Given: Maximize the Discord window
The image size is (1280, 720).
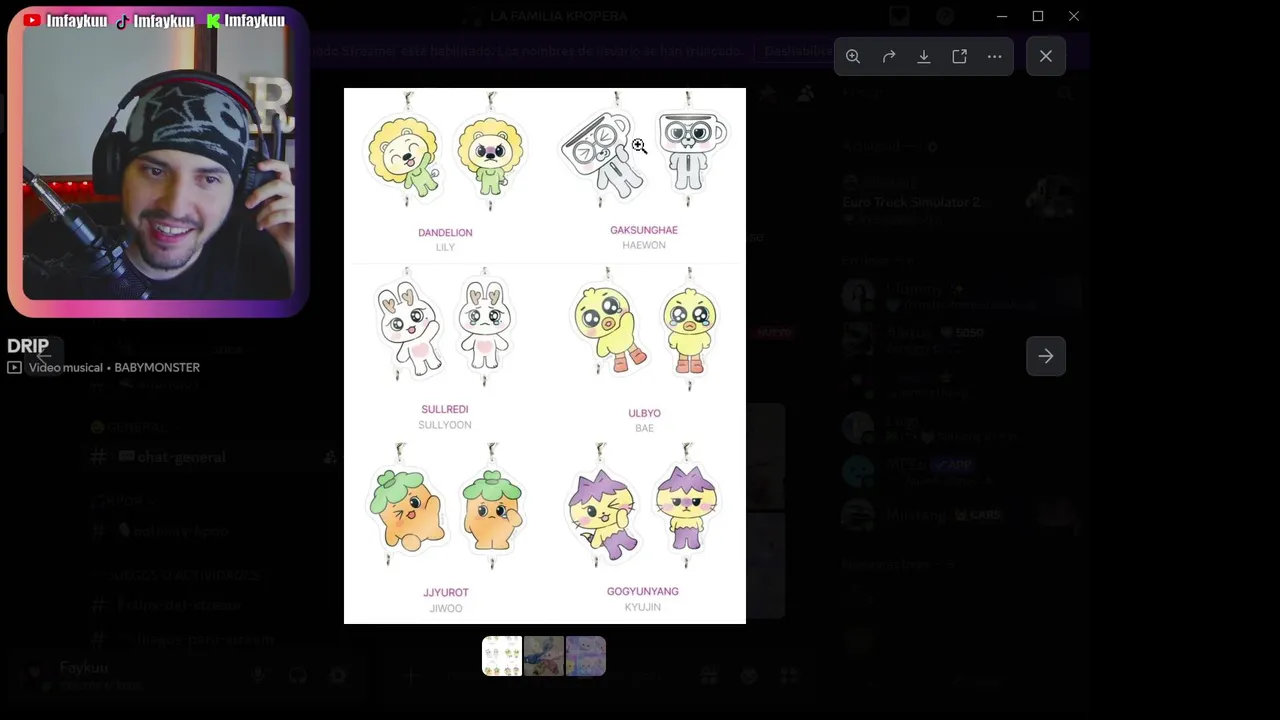Looking at the screenshot, I should [x=1038, y=16].
